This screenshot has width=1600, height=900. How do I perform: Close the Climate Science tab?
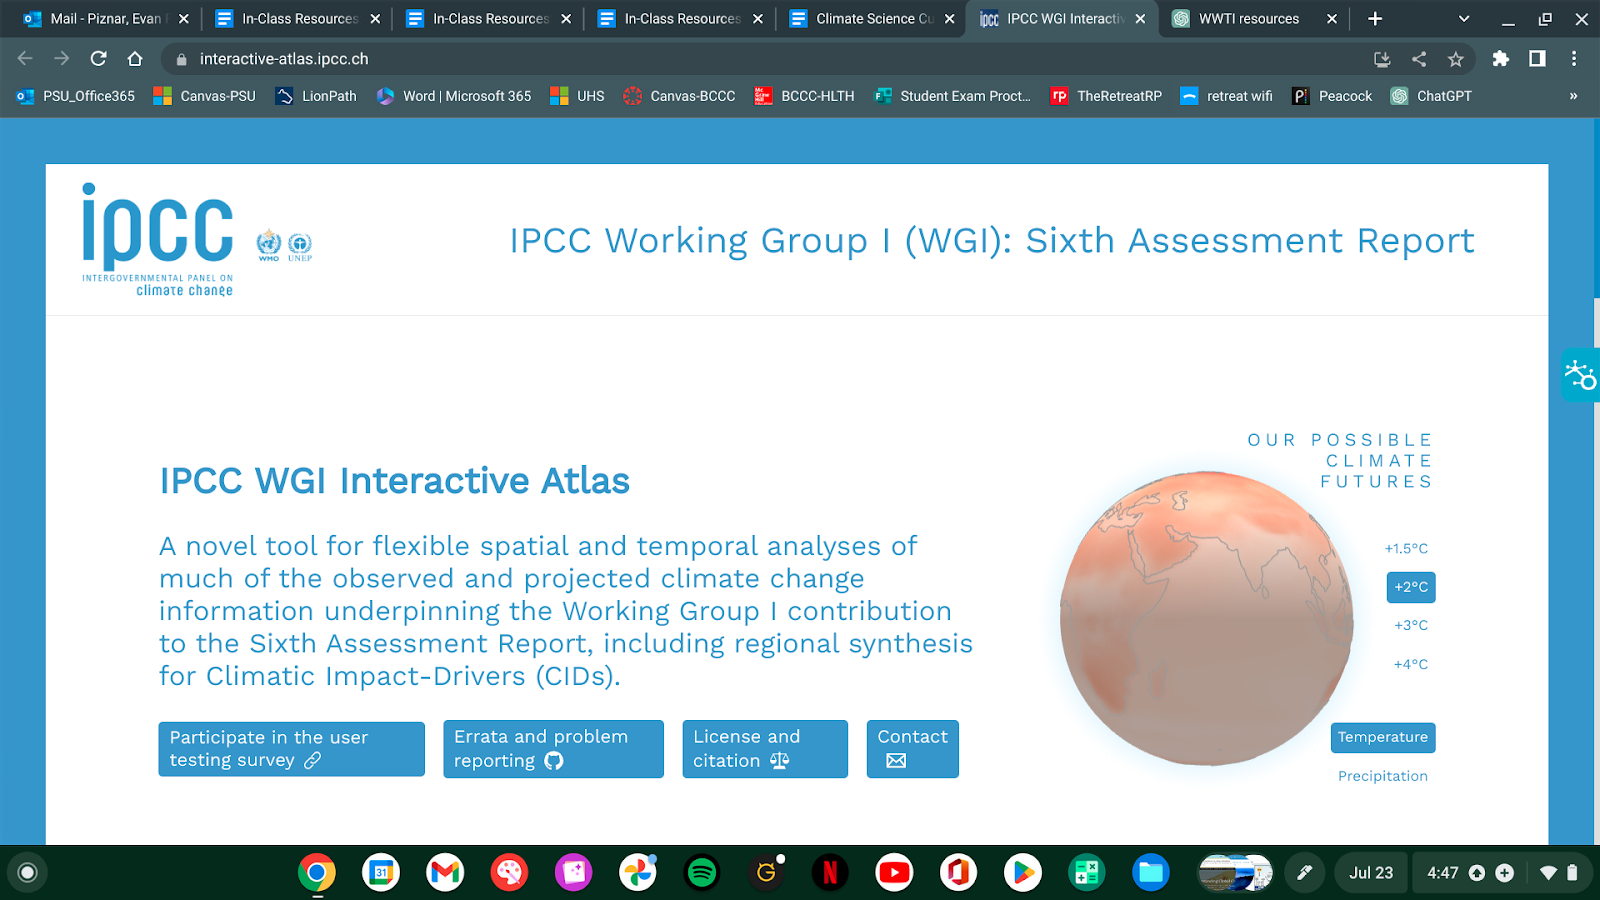949,18
